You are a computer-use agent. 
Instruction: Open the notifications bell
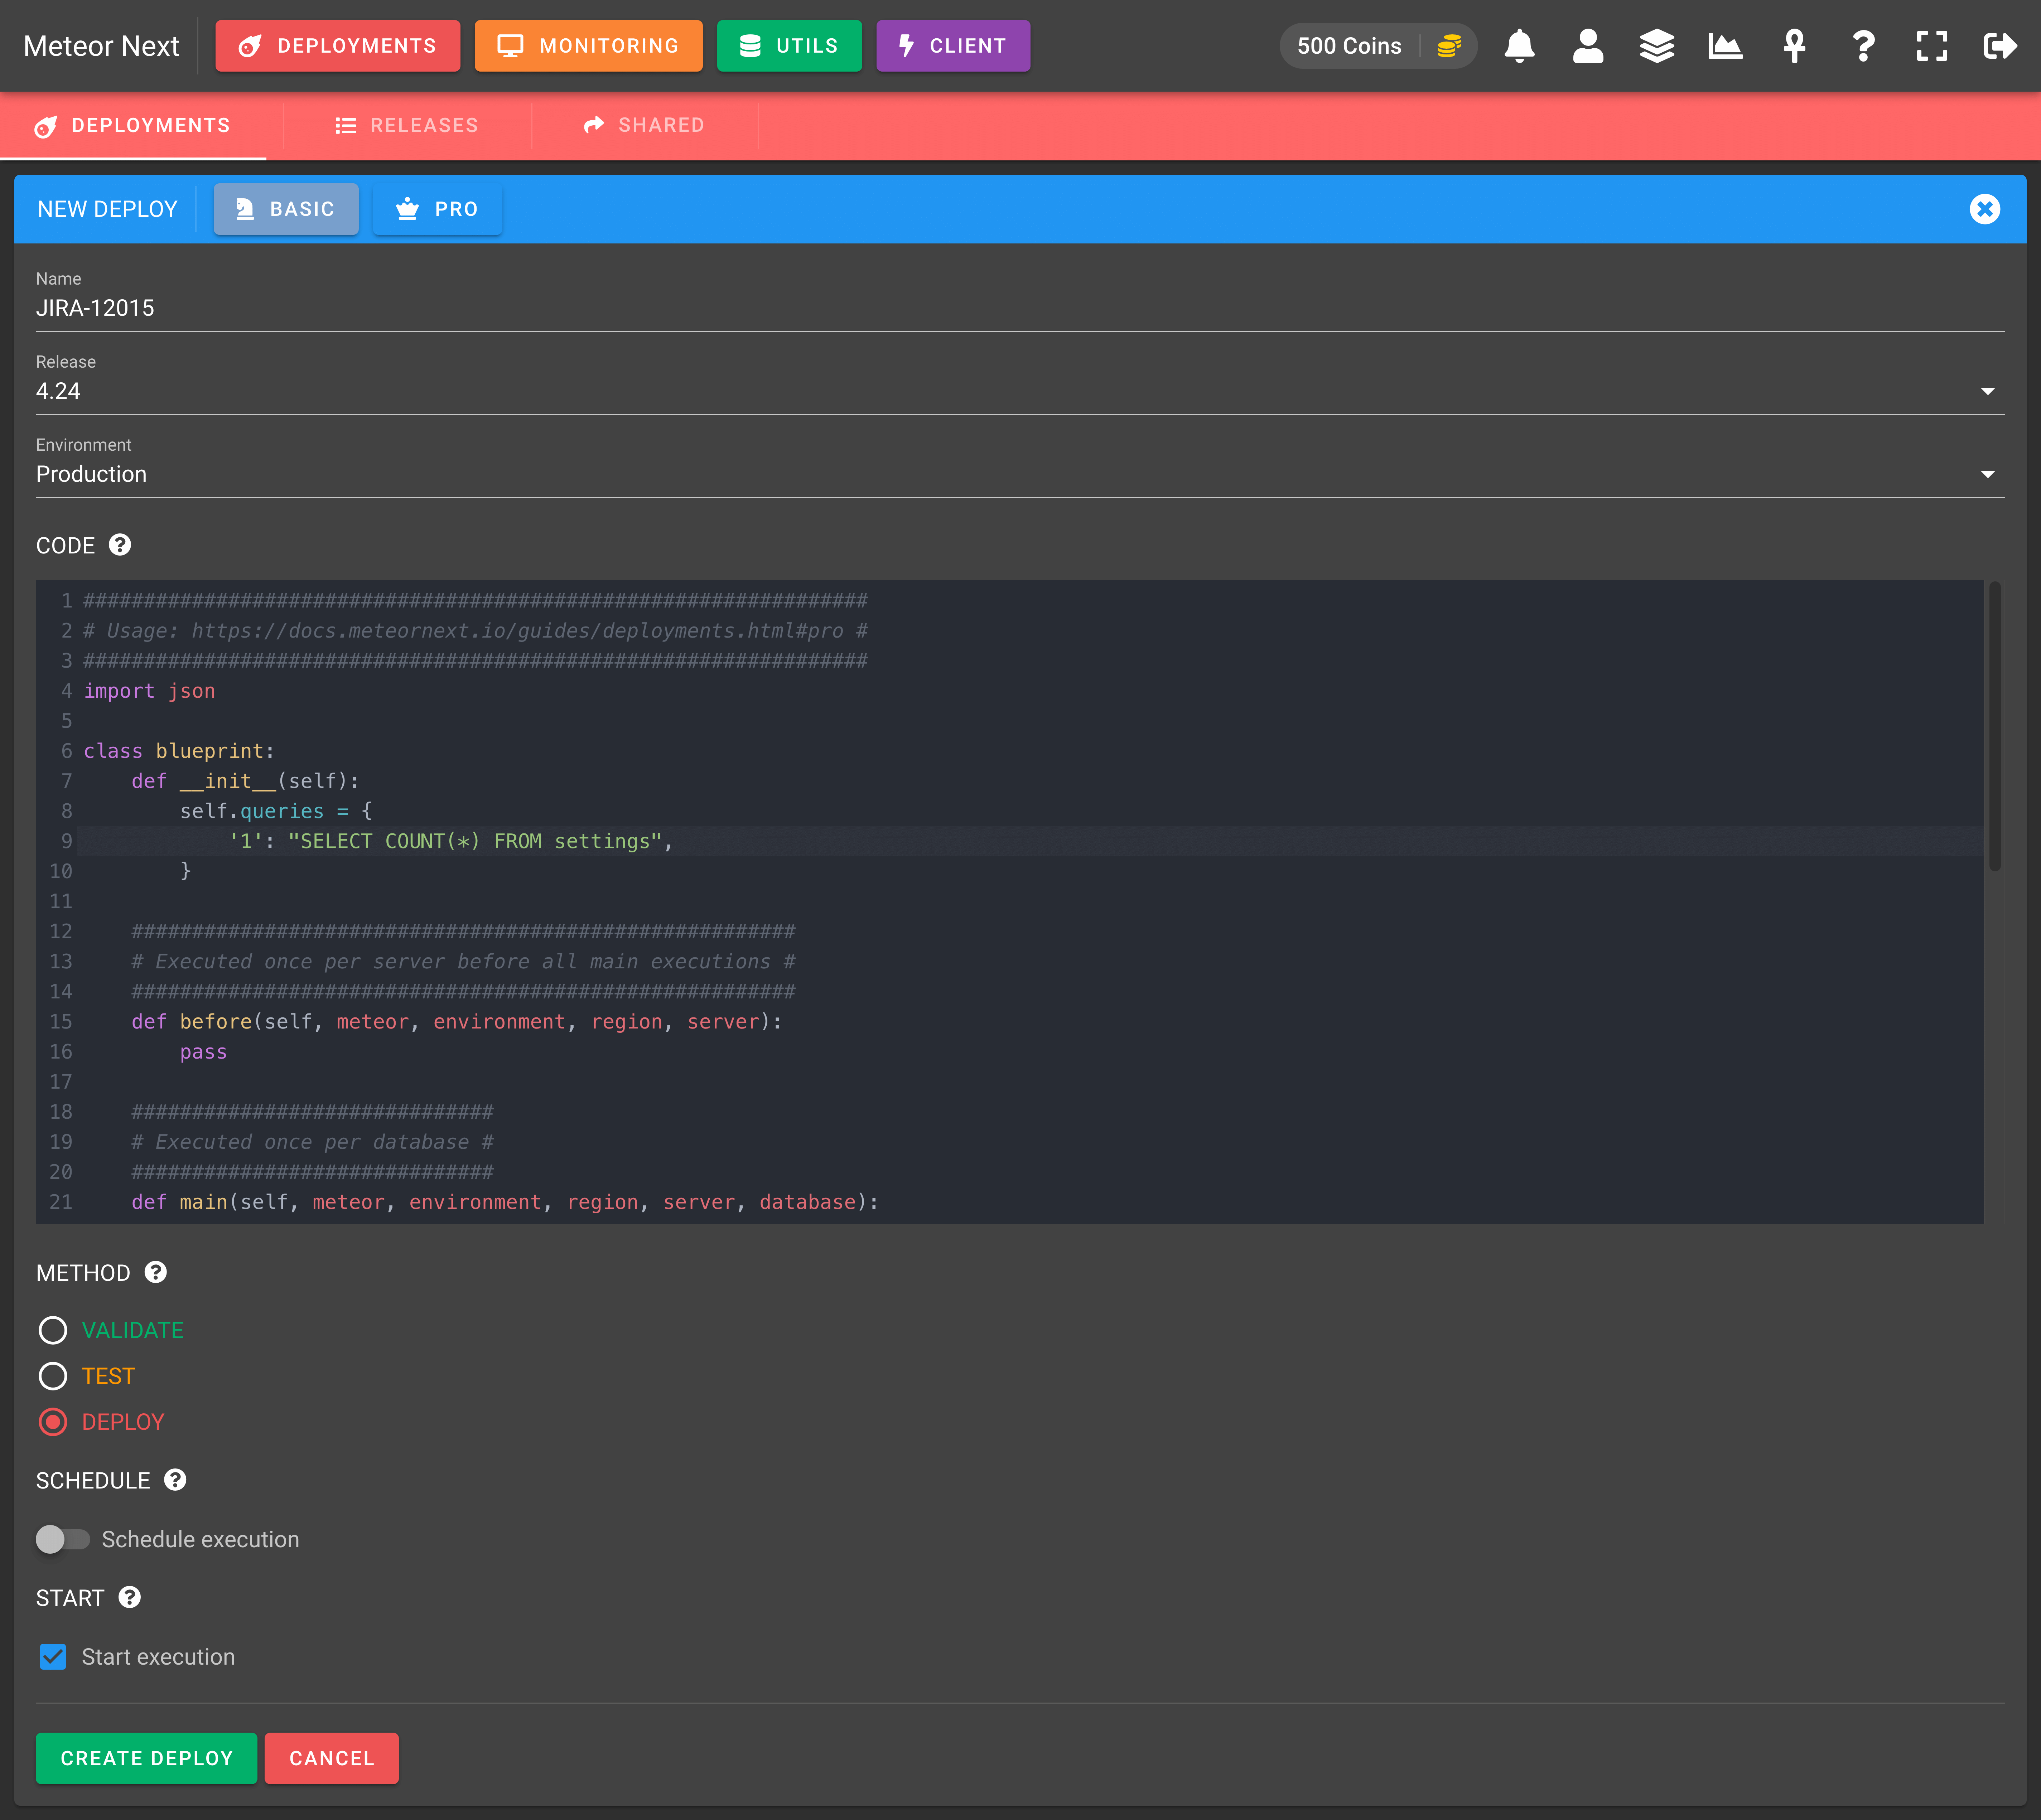tap(1519, 46)
